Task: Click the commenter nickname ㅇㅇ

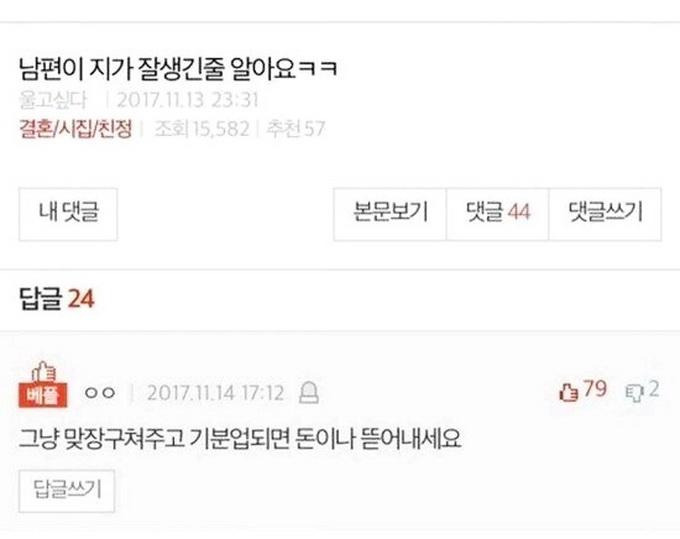Action: [100, 393]
